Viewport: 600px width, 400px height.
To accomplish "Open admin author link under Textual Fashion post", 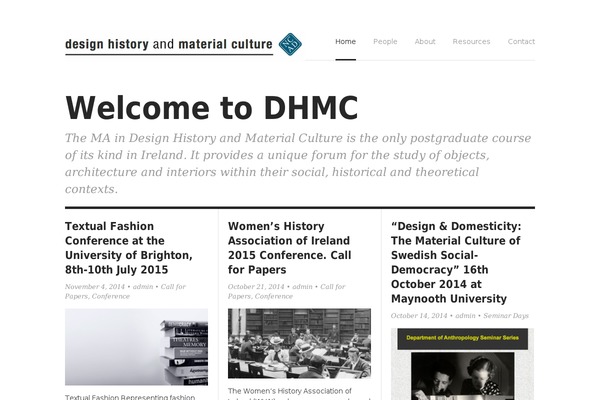I will pos(143,286).
